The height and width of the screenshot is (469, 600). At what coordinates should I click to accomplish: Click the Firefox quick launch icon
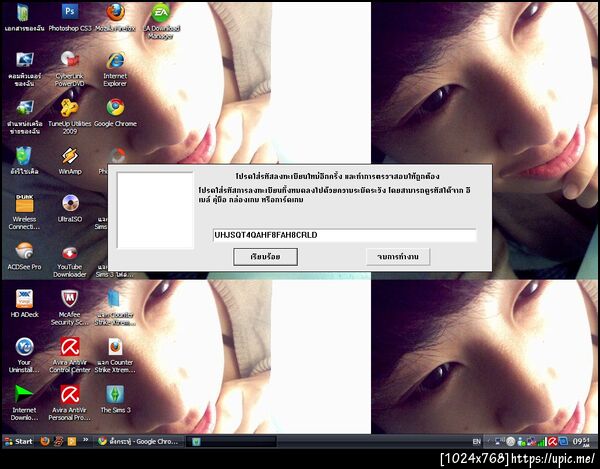click(45, 441)
